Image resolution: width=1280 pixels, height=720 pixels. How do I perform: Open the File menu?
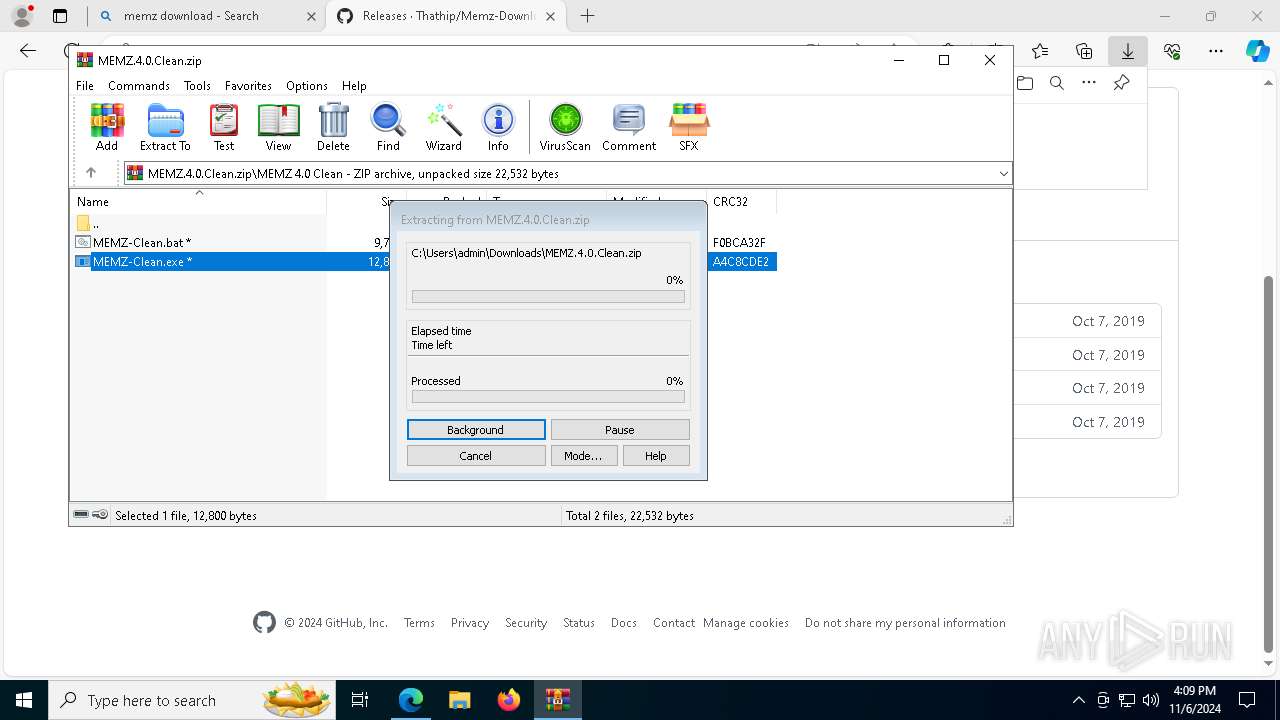85,86
